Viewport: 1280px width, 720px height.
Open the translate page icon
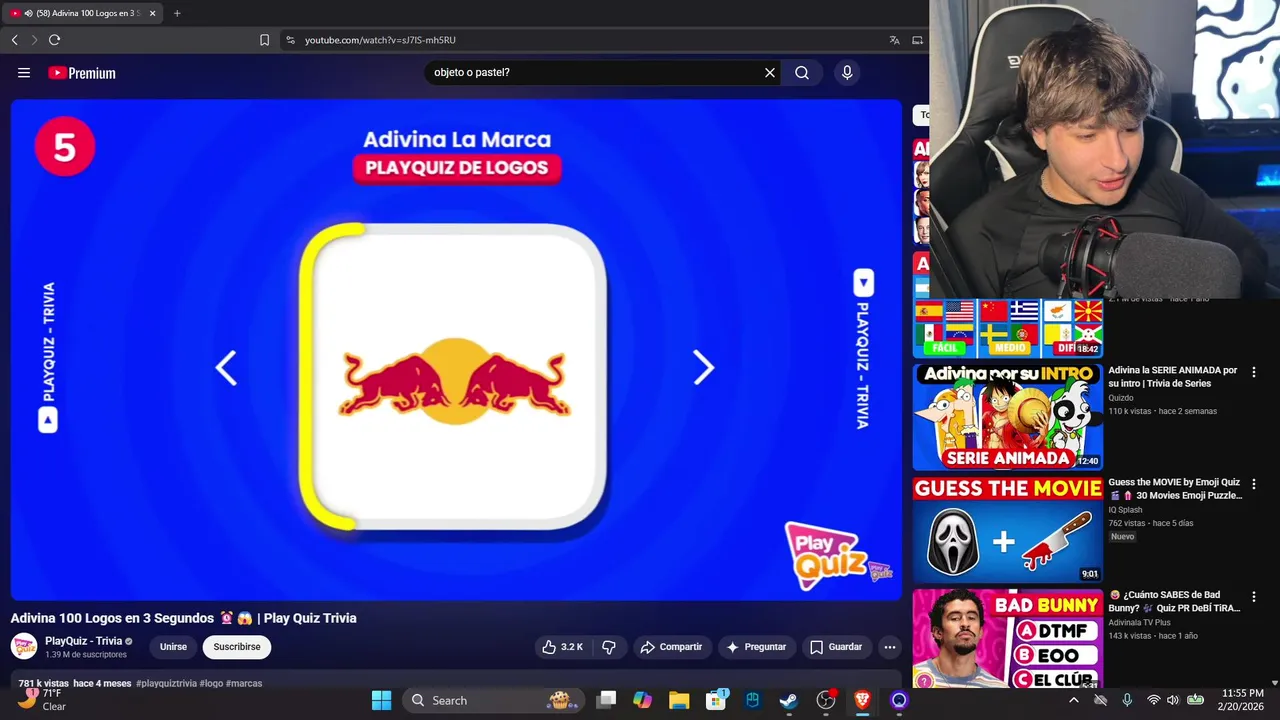[x=894, y=40]
